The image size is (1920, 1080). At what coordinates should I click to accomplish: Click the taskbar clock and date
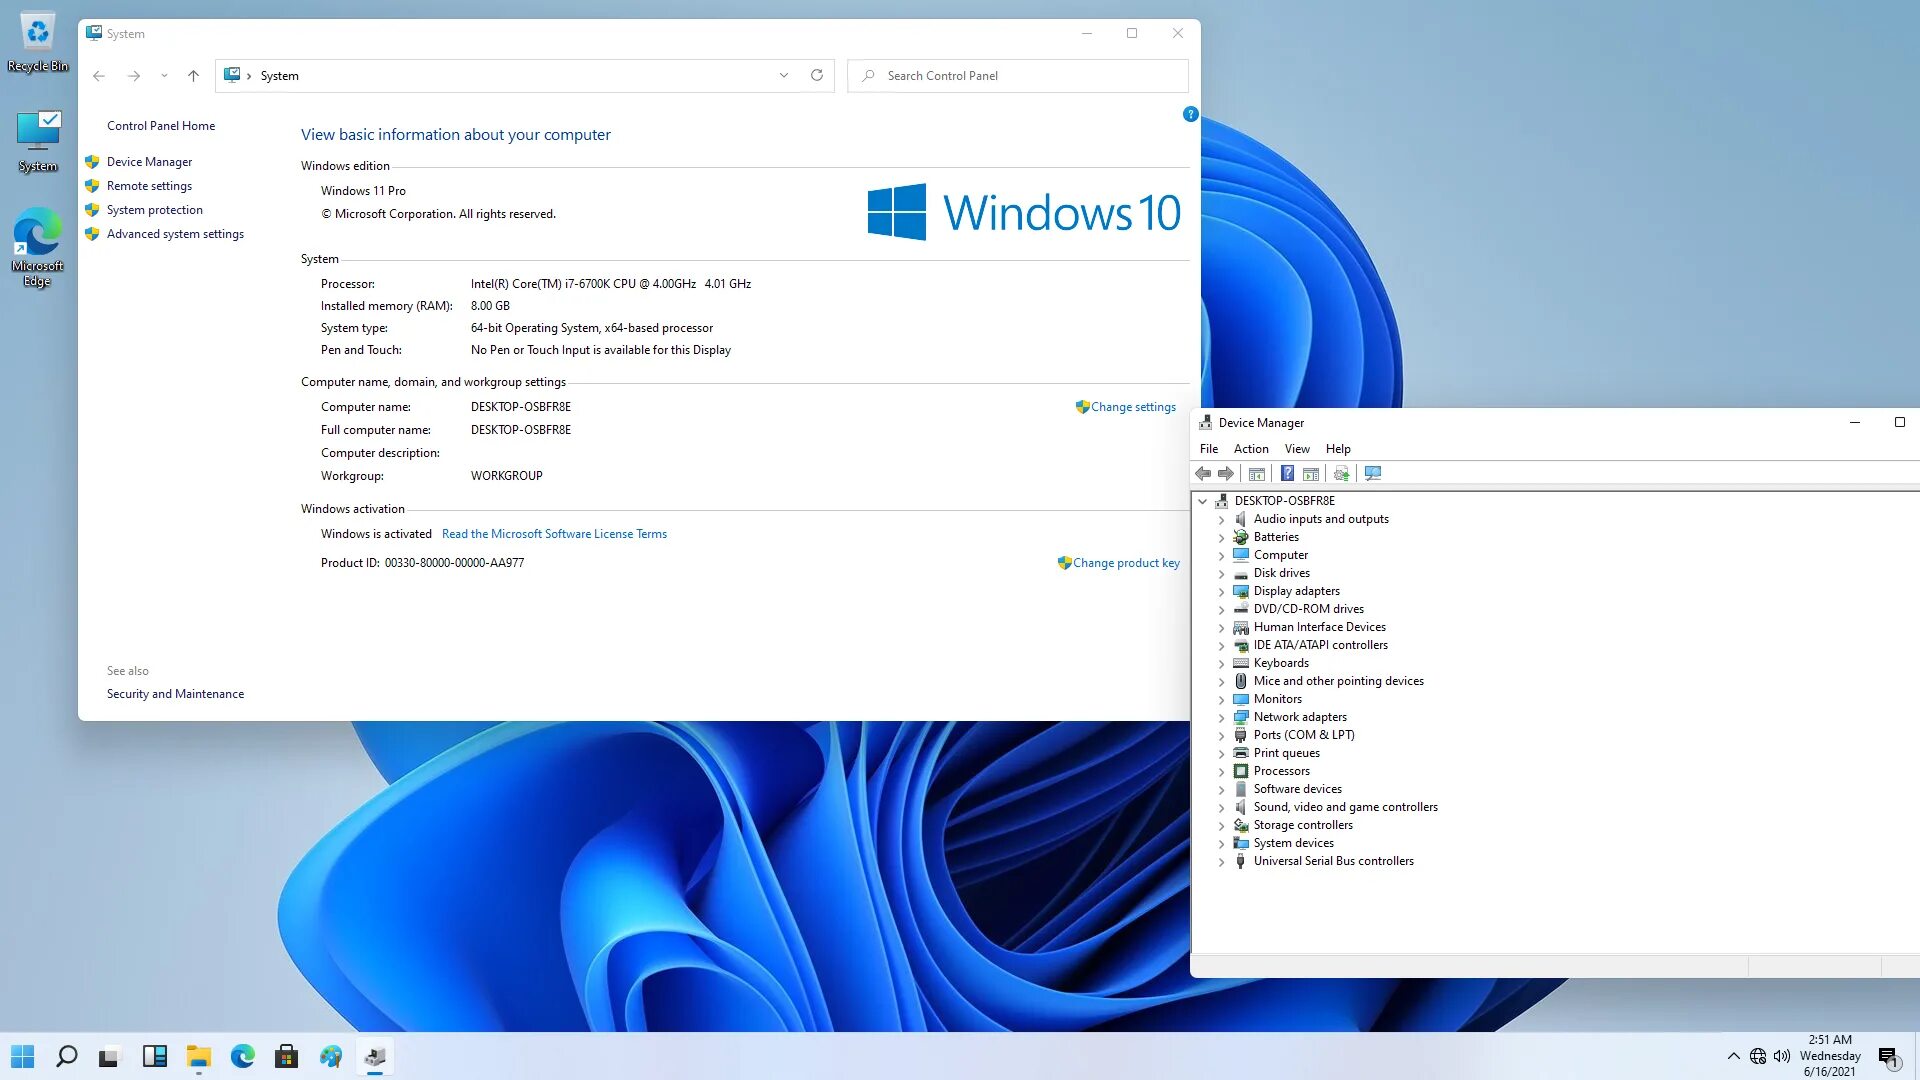[1830, 1056]
